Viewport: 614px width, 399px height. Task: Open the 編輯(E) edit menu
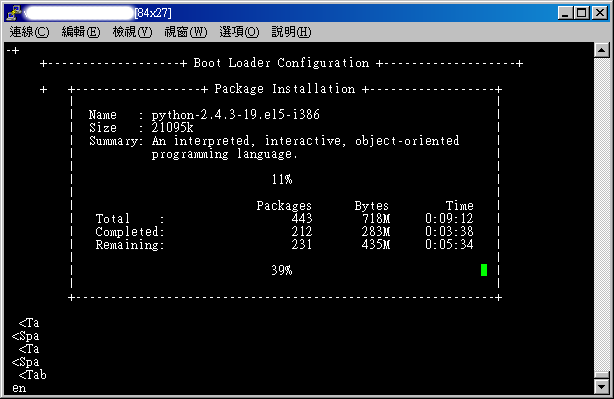[81, 32]
